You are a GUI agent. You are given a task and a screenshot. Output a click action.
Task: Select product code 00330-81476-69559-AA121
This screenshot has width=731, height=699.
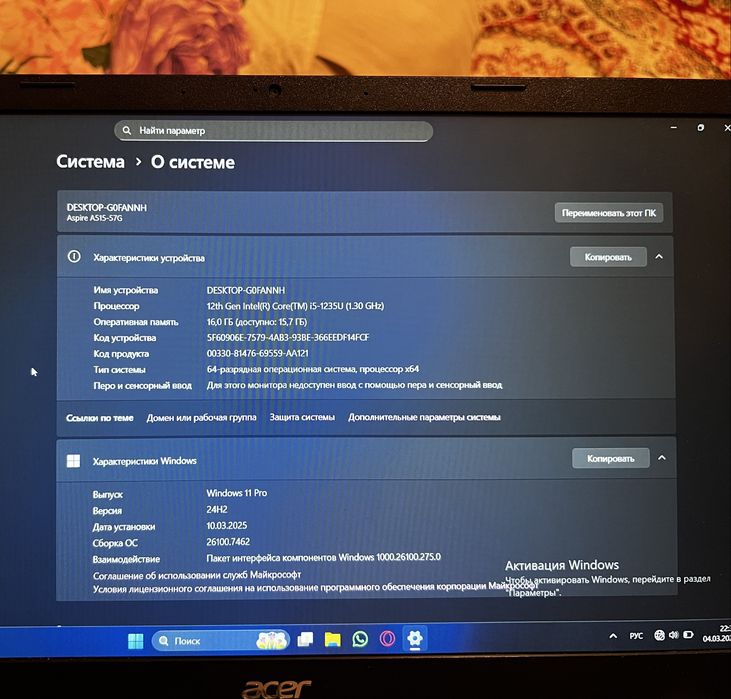pos(257,353)
